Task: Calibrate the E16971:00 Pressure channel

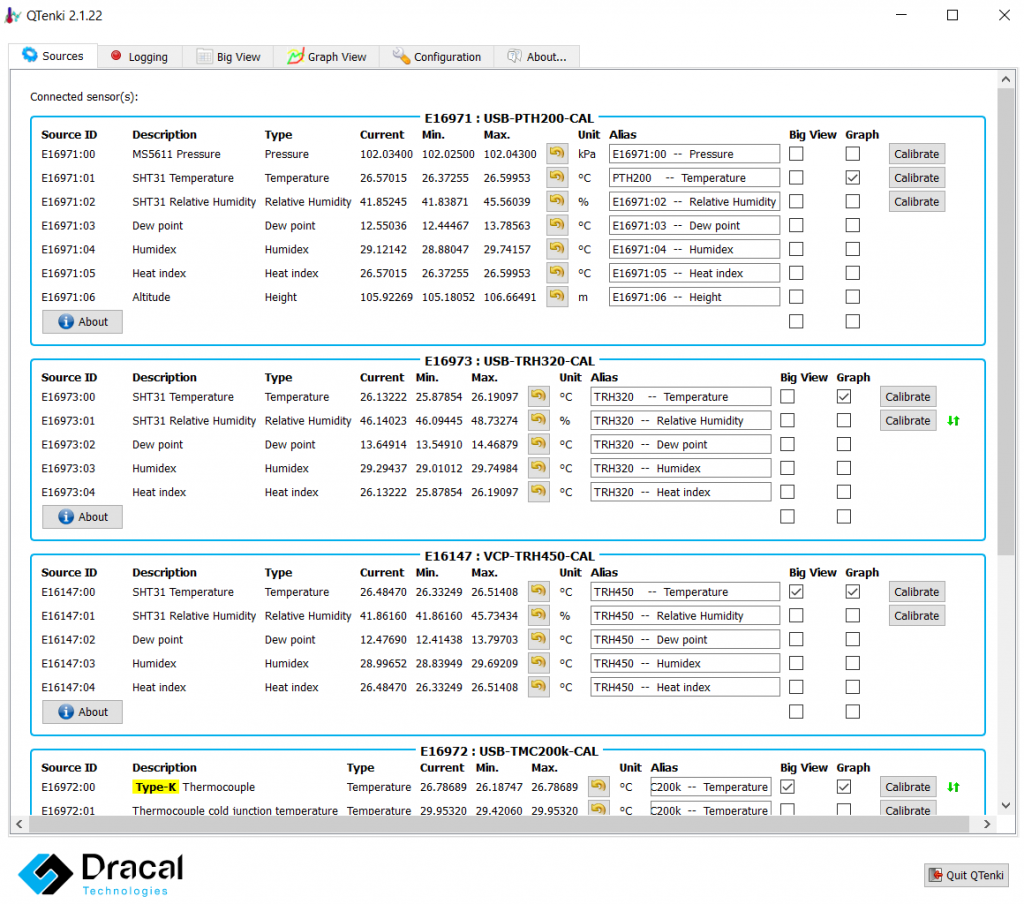Action: 916,154
